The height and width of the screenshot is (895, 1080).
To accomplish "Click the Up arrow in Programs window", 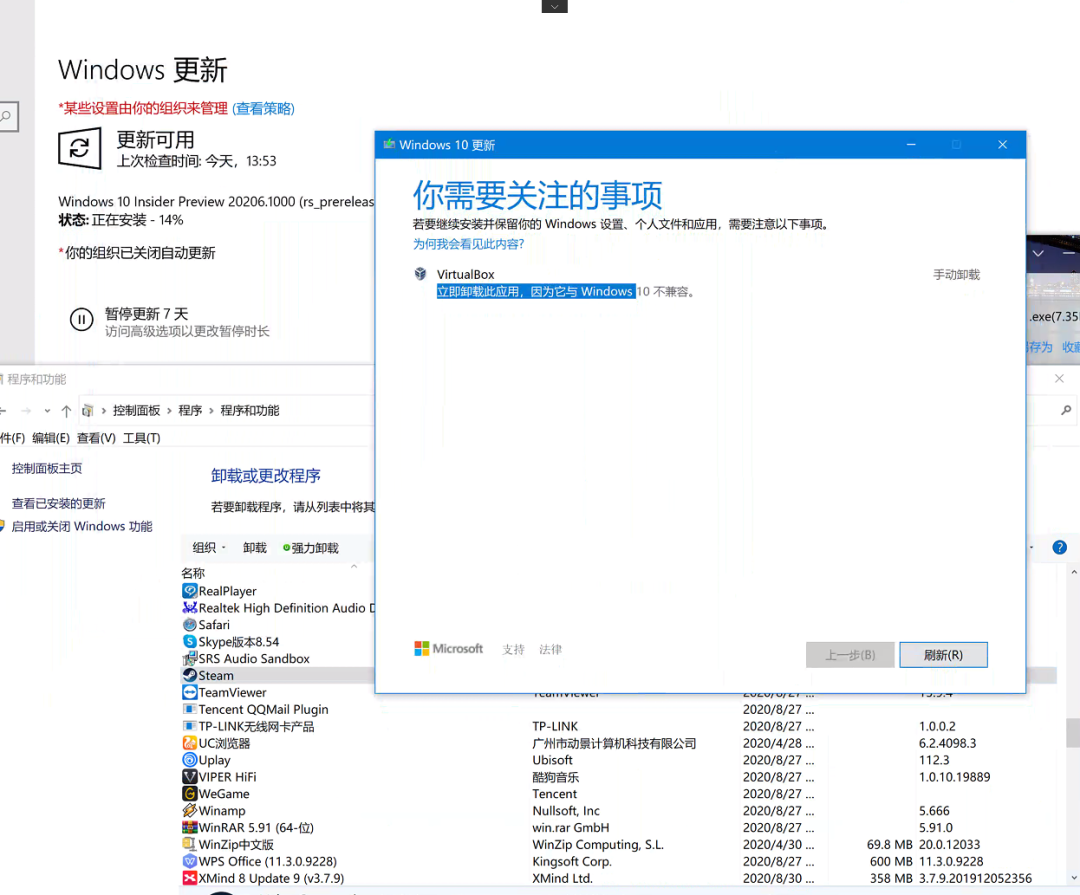I will (66, 411).
